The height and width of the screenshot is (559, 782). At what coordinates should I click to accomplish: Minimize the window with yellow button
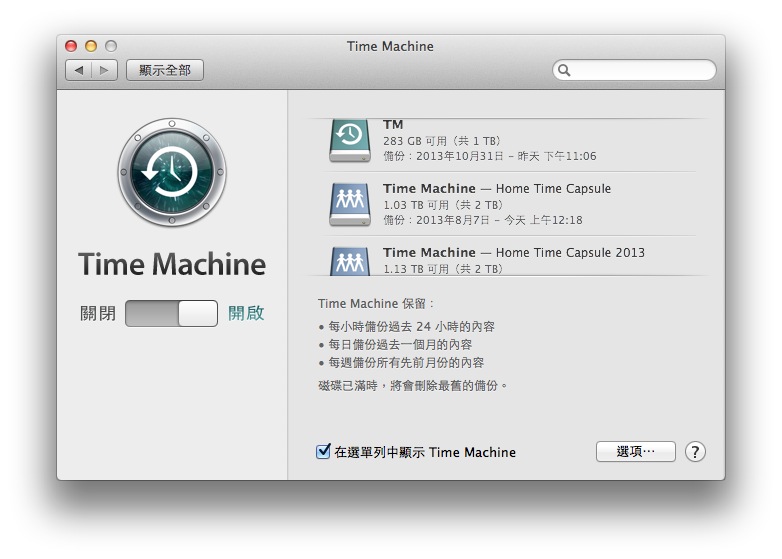(91, 46)
